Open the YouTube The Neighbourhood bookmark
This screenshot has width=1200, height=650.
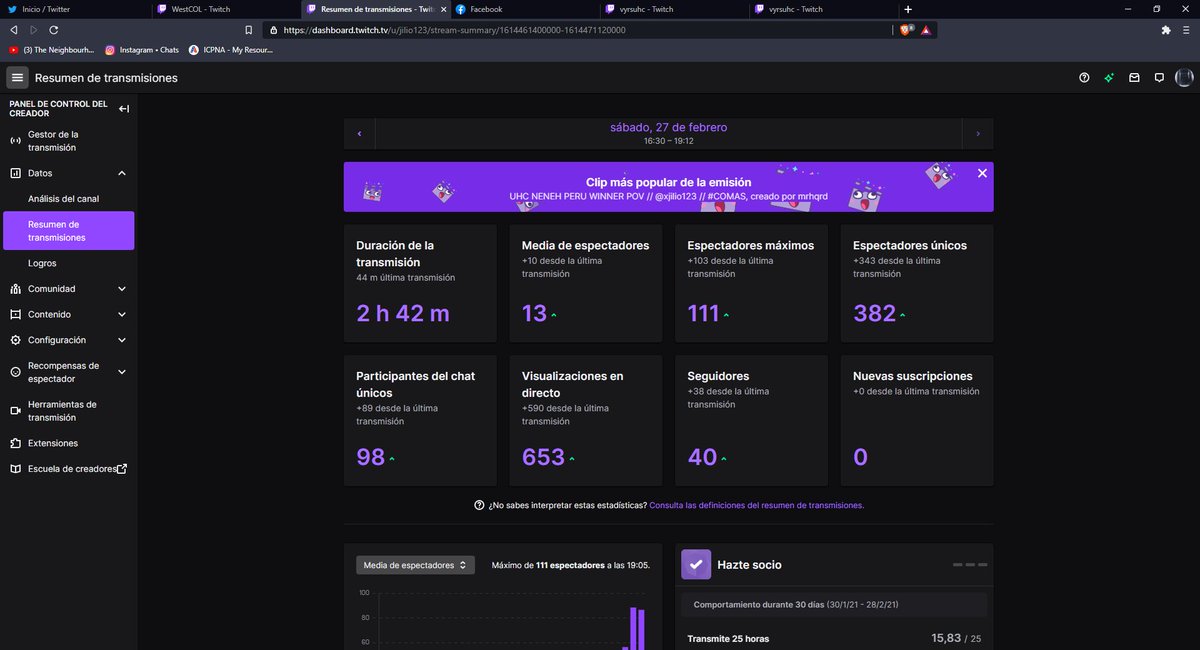click(51, 49)
